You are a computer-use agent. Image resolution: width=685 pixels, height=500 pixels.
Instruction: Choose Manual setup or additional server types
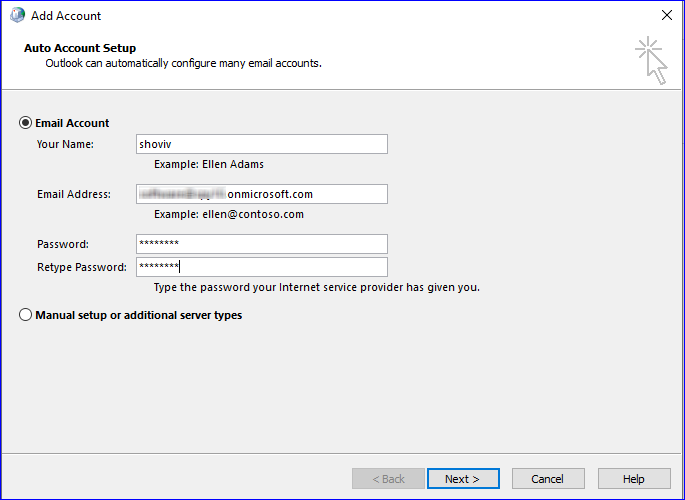(x=25, y=315)
